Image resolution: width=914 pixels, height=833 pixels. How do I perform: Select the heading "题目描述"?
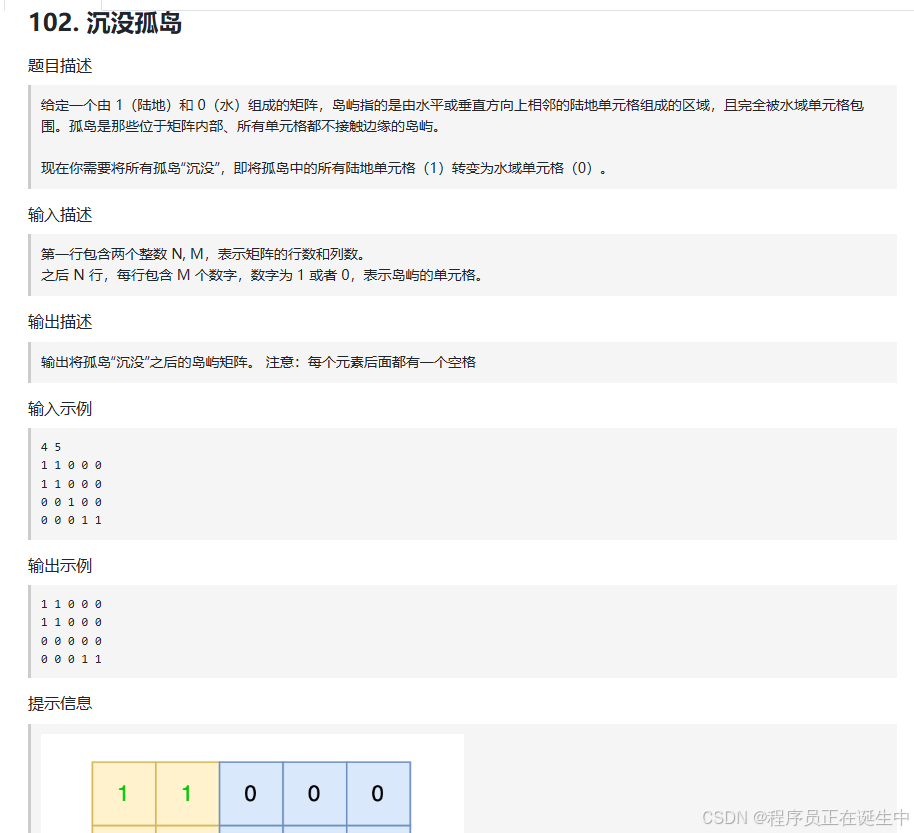(x=60, y=66)
